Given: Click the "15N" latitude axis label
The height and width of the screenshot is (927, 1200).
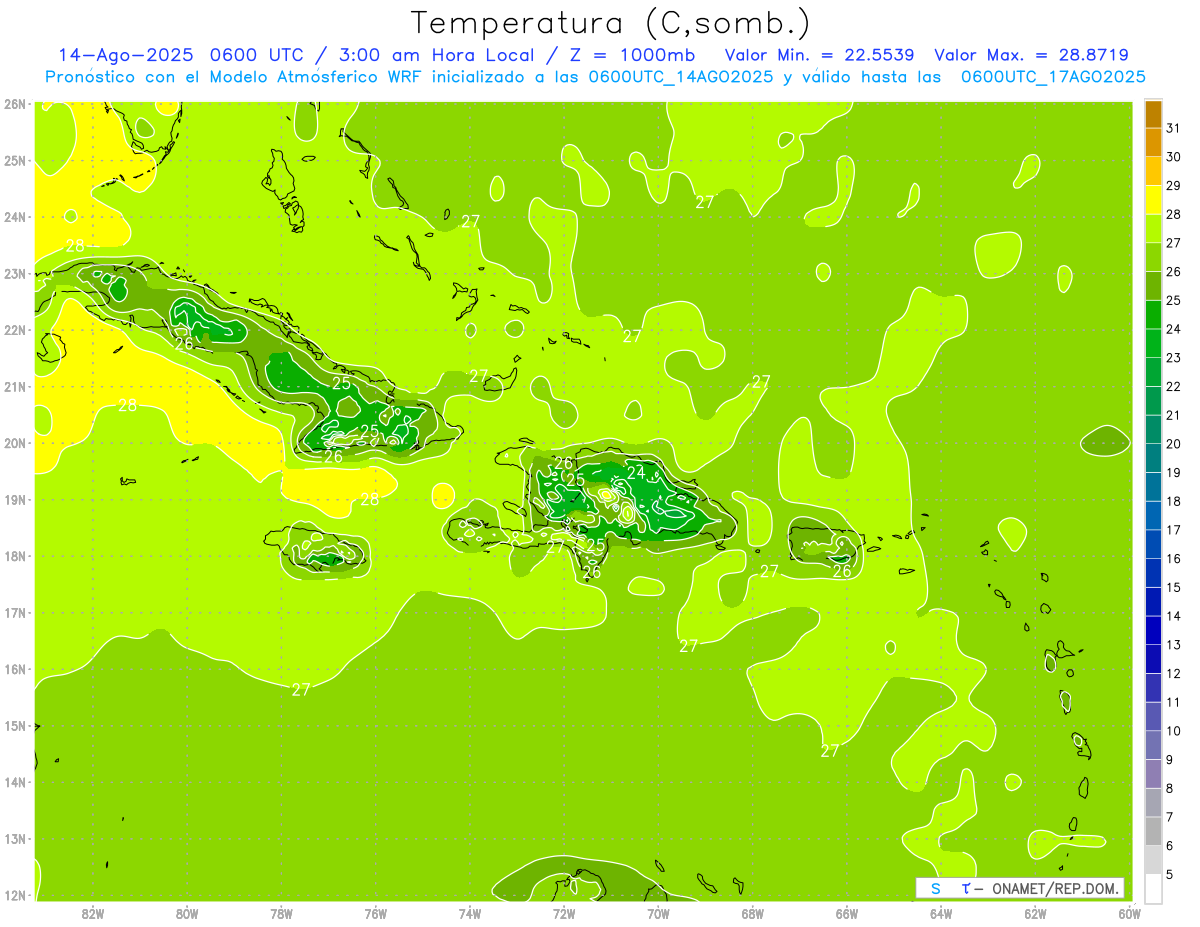Looking at the screenshot, I should coord(15,725).
